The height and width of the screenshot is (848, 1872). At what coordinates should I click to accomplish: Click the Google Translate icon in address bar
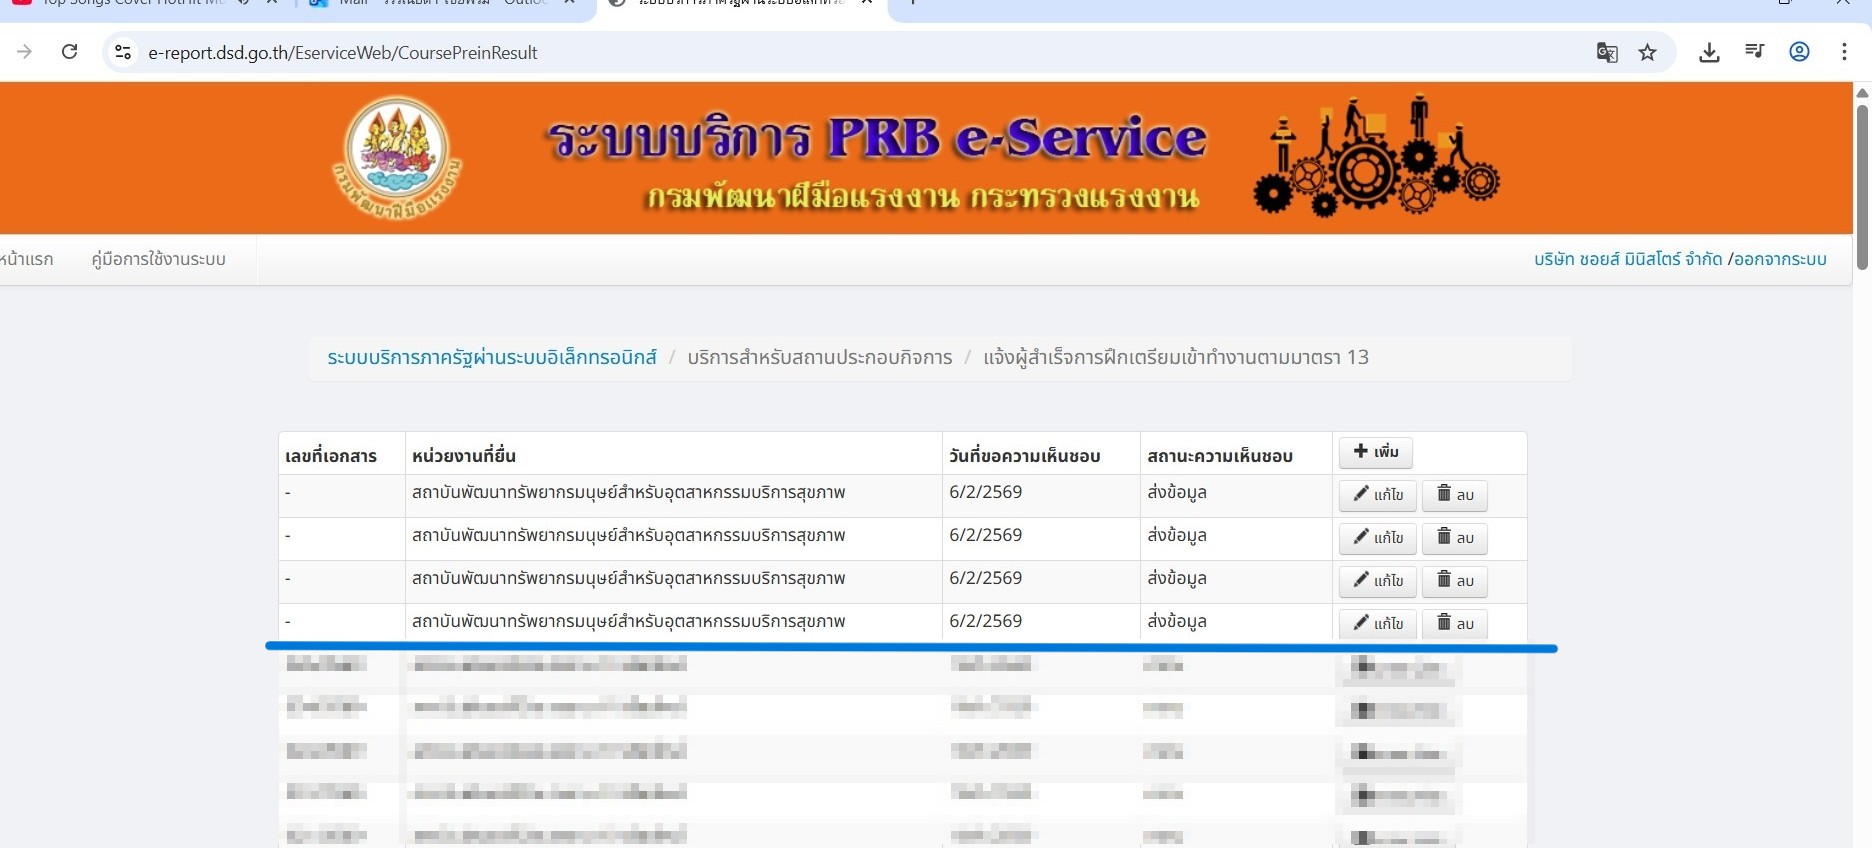click(x=1606, y=53)
